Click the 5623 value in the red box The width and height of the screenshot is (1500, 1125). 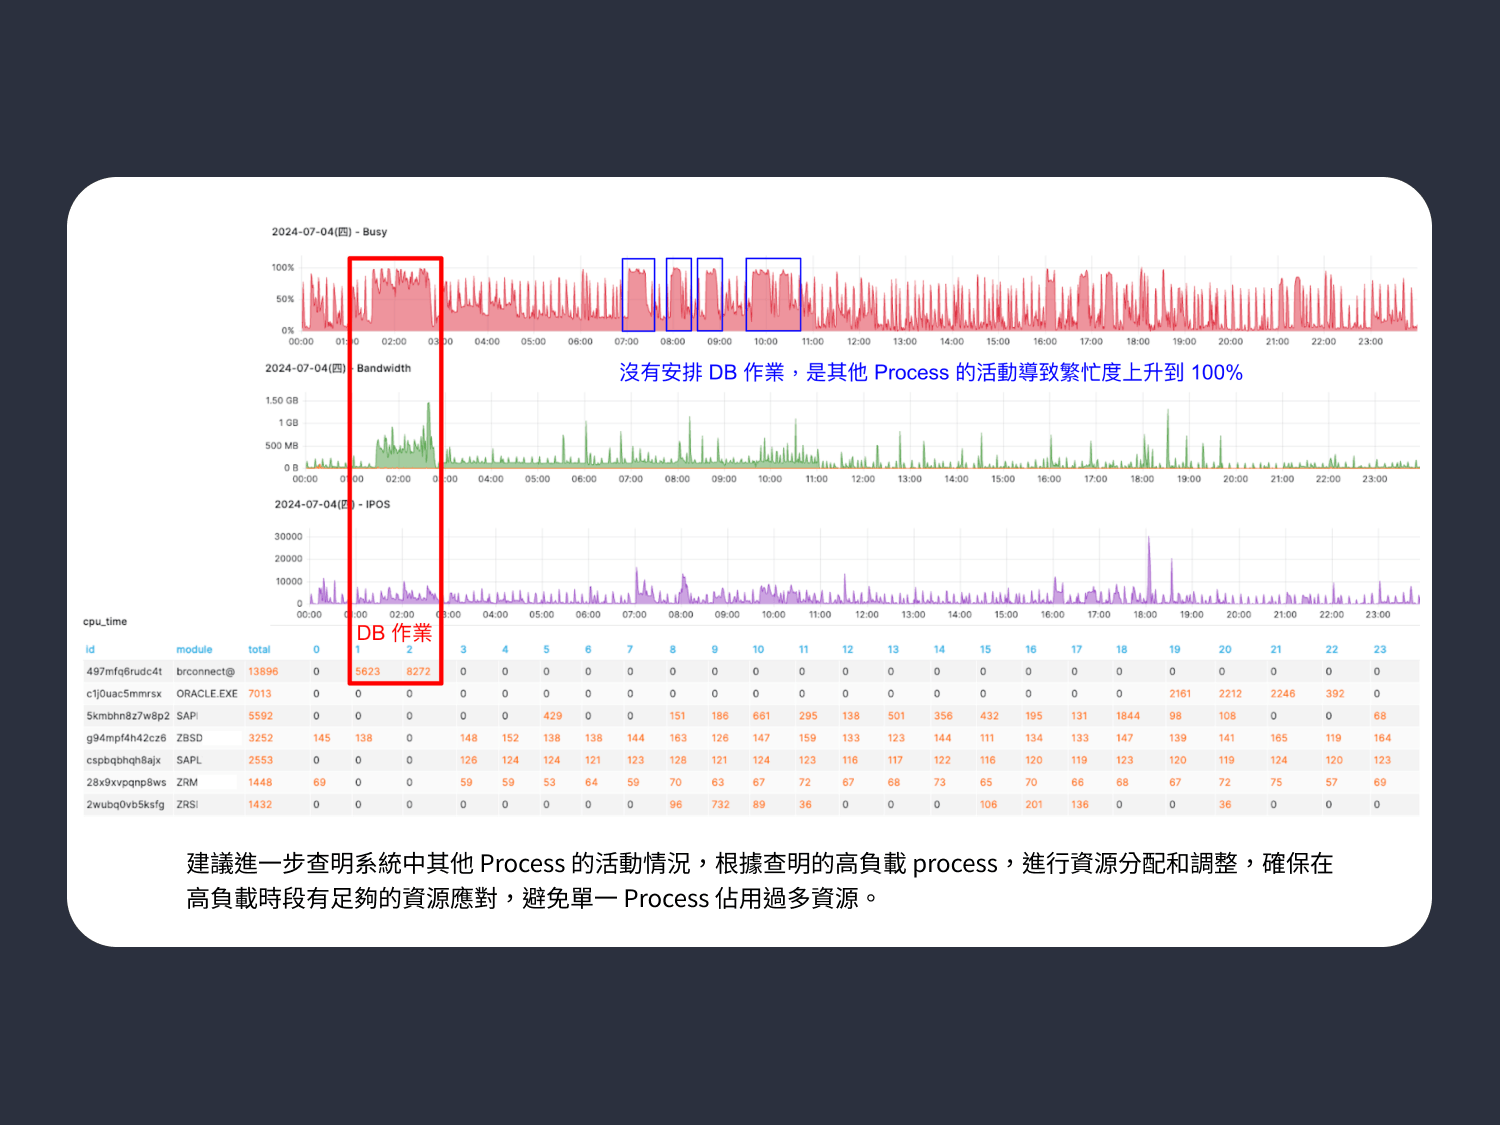[368, 672]
